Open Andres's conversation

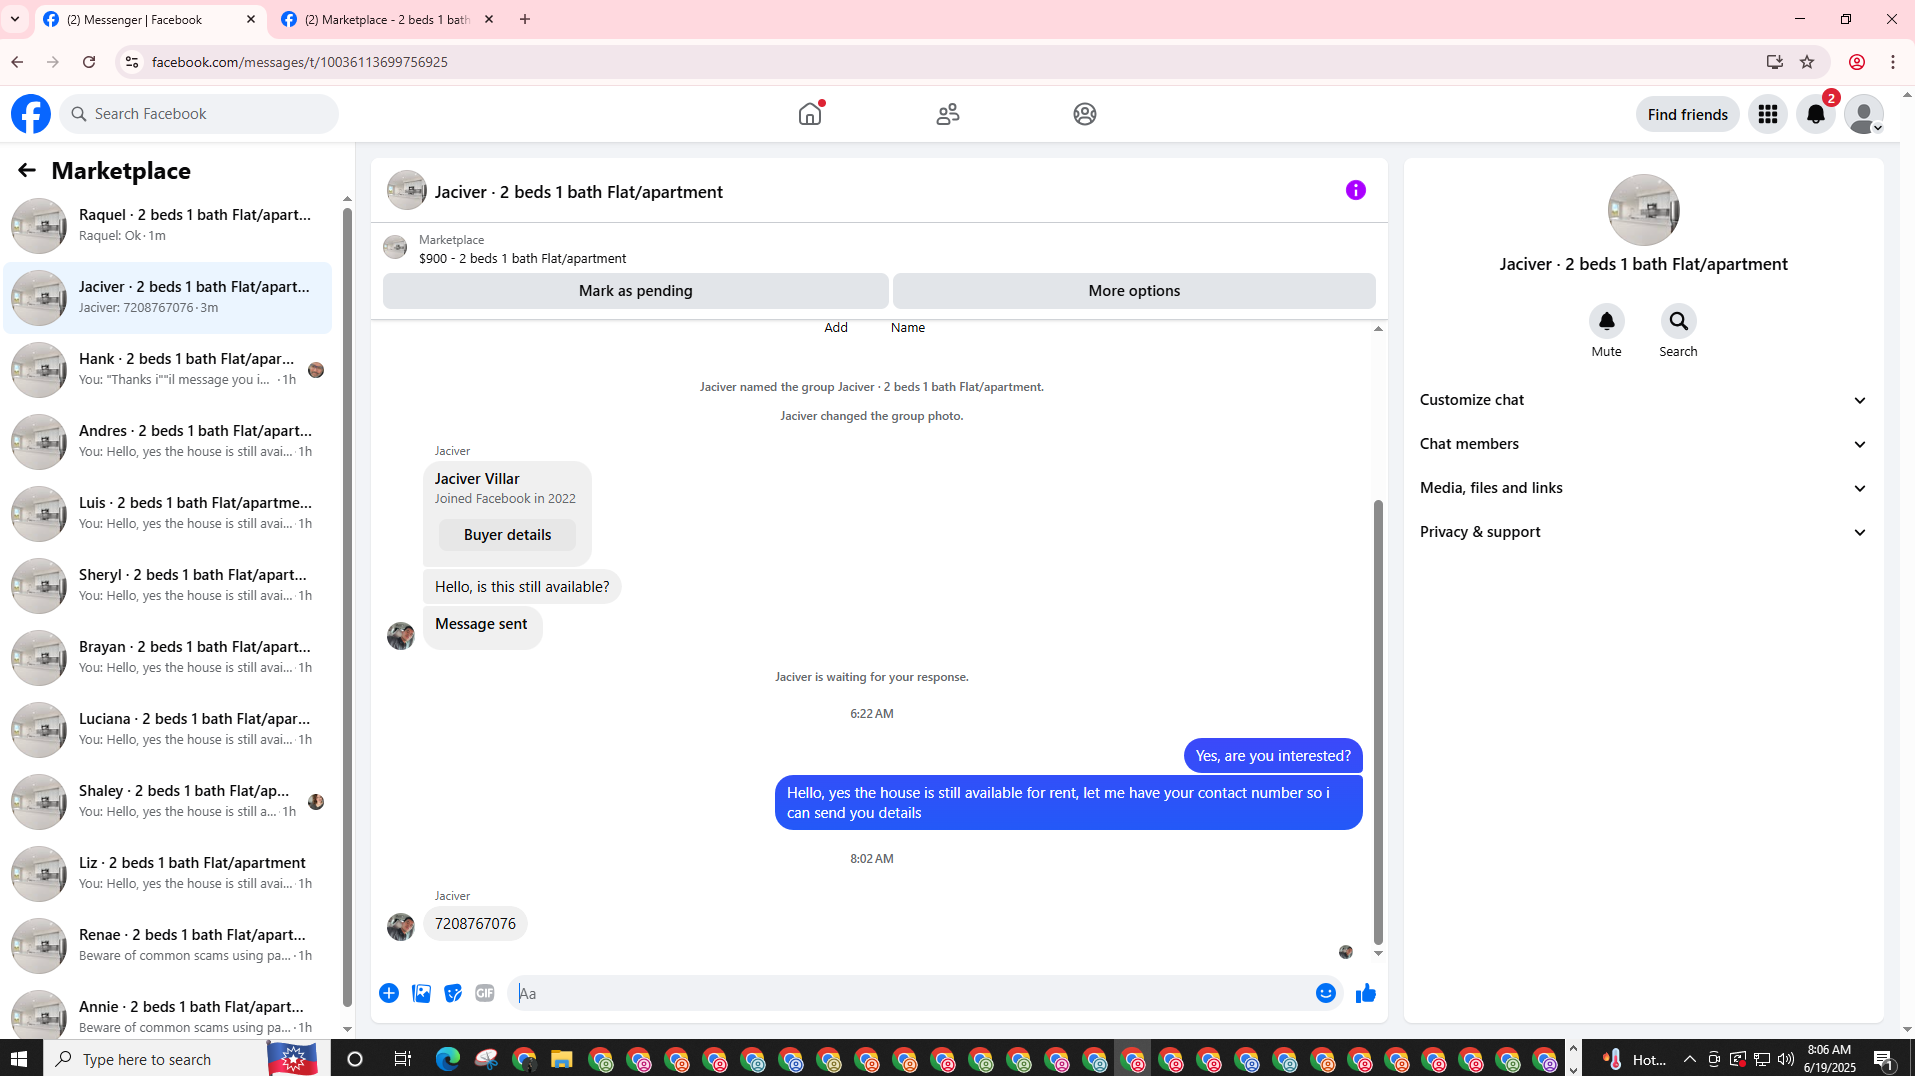tap(168, 442)
